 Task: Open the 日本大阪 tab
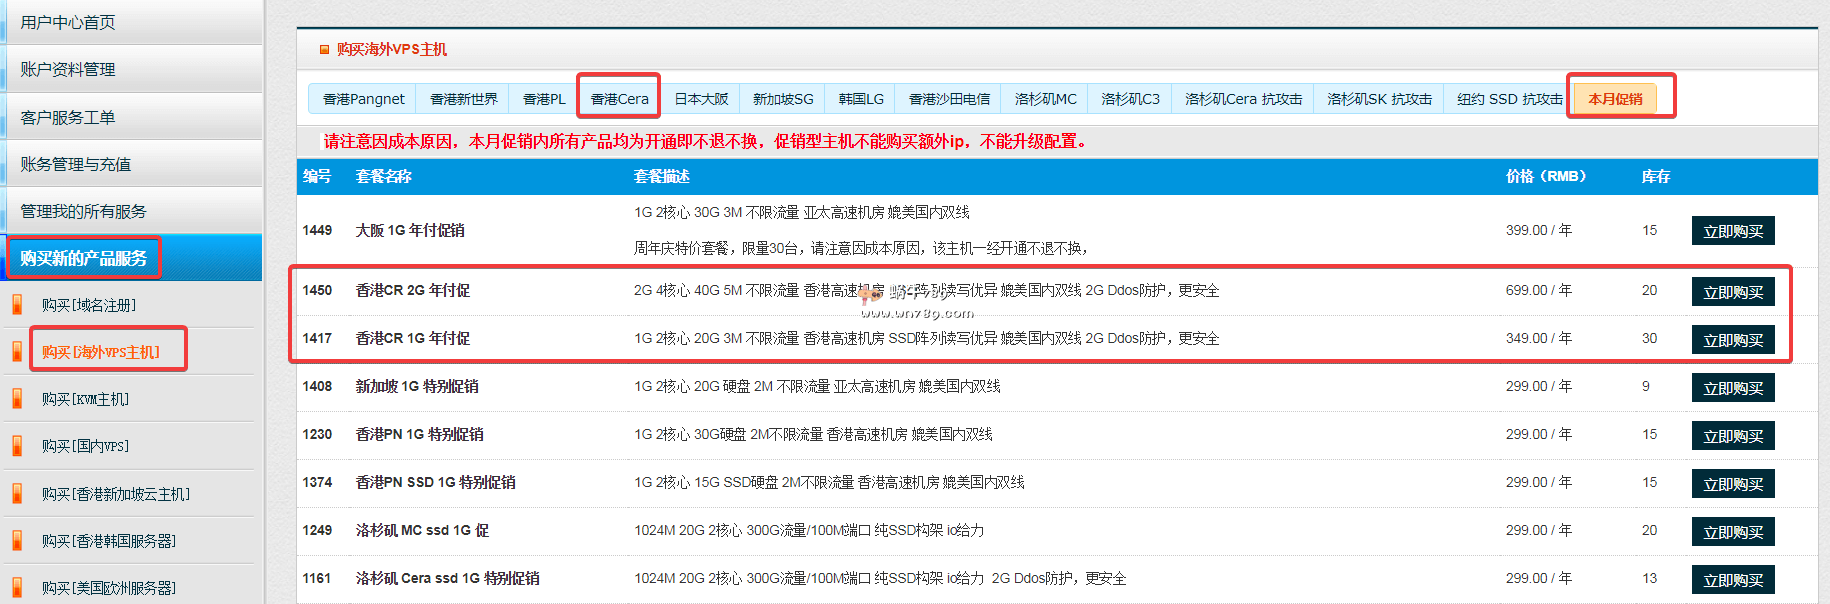701,99
